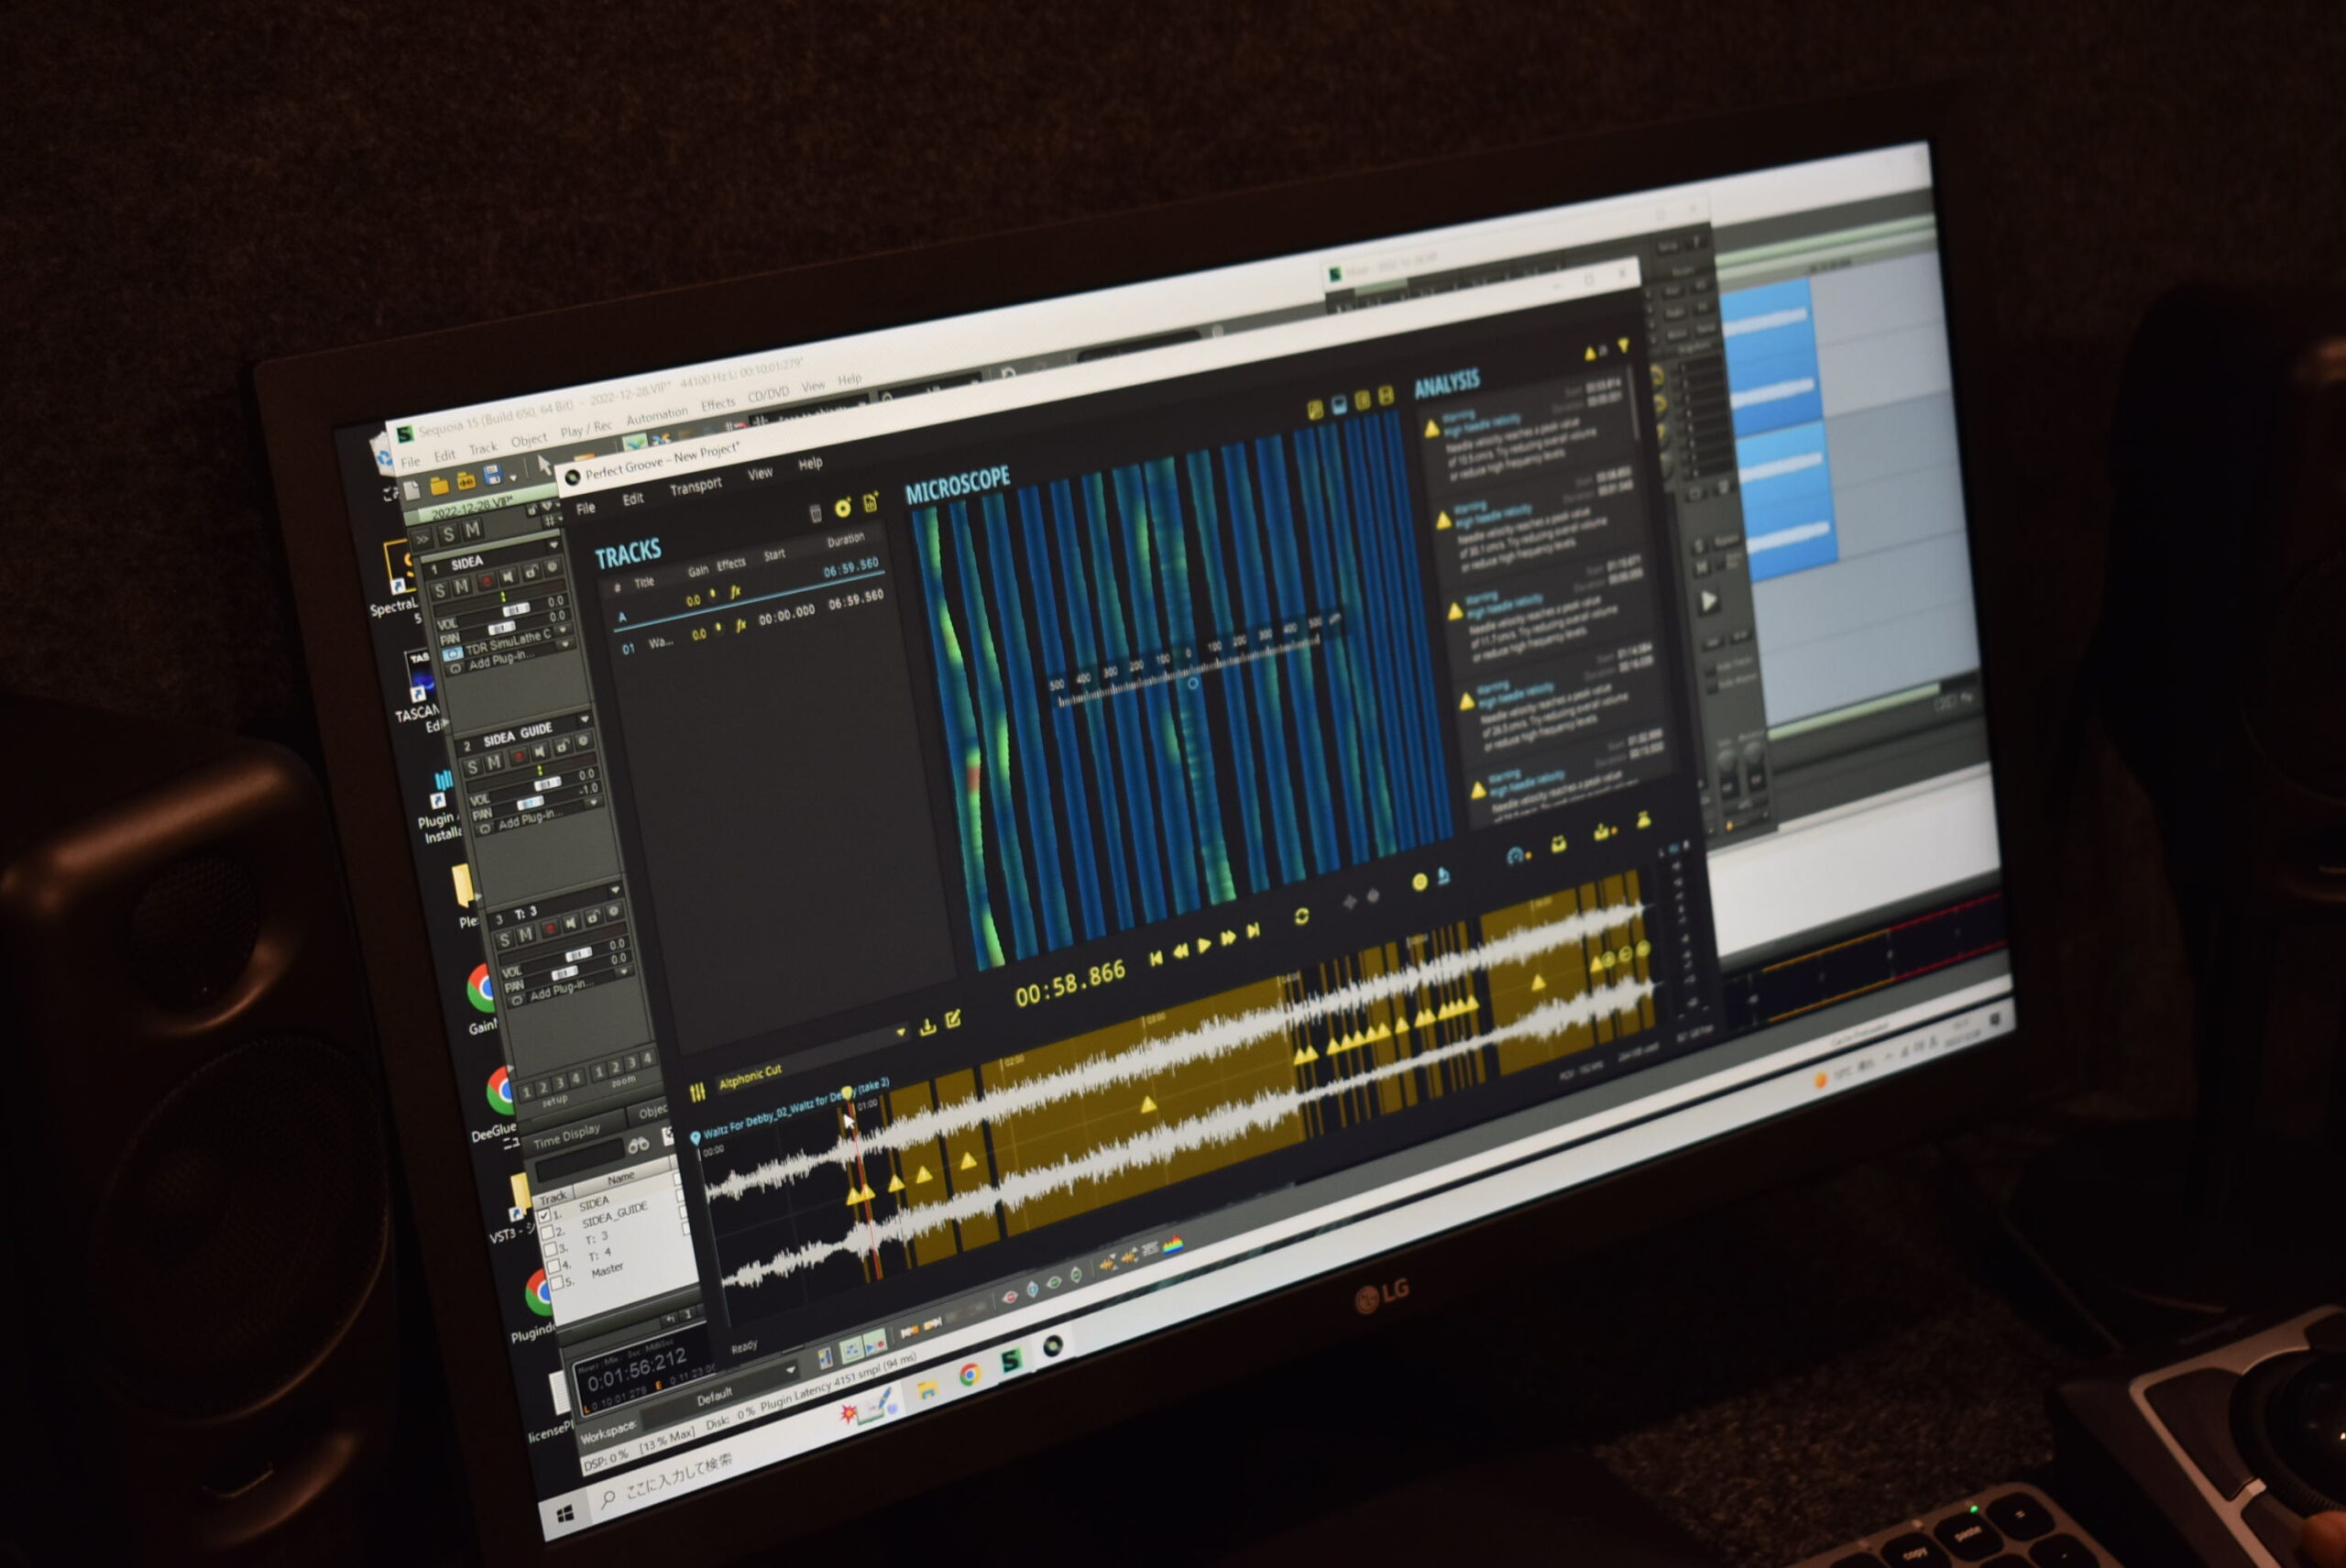
Task: Open the TDR SimuLathe plug-in slot dropdown
Action: coord(563,631)
